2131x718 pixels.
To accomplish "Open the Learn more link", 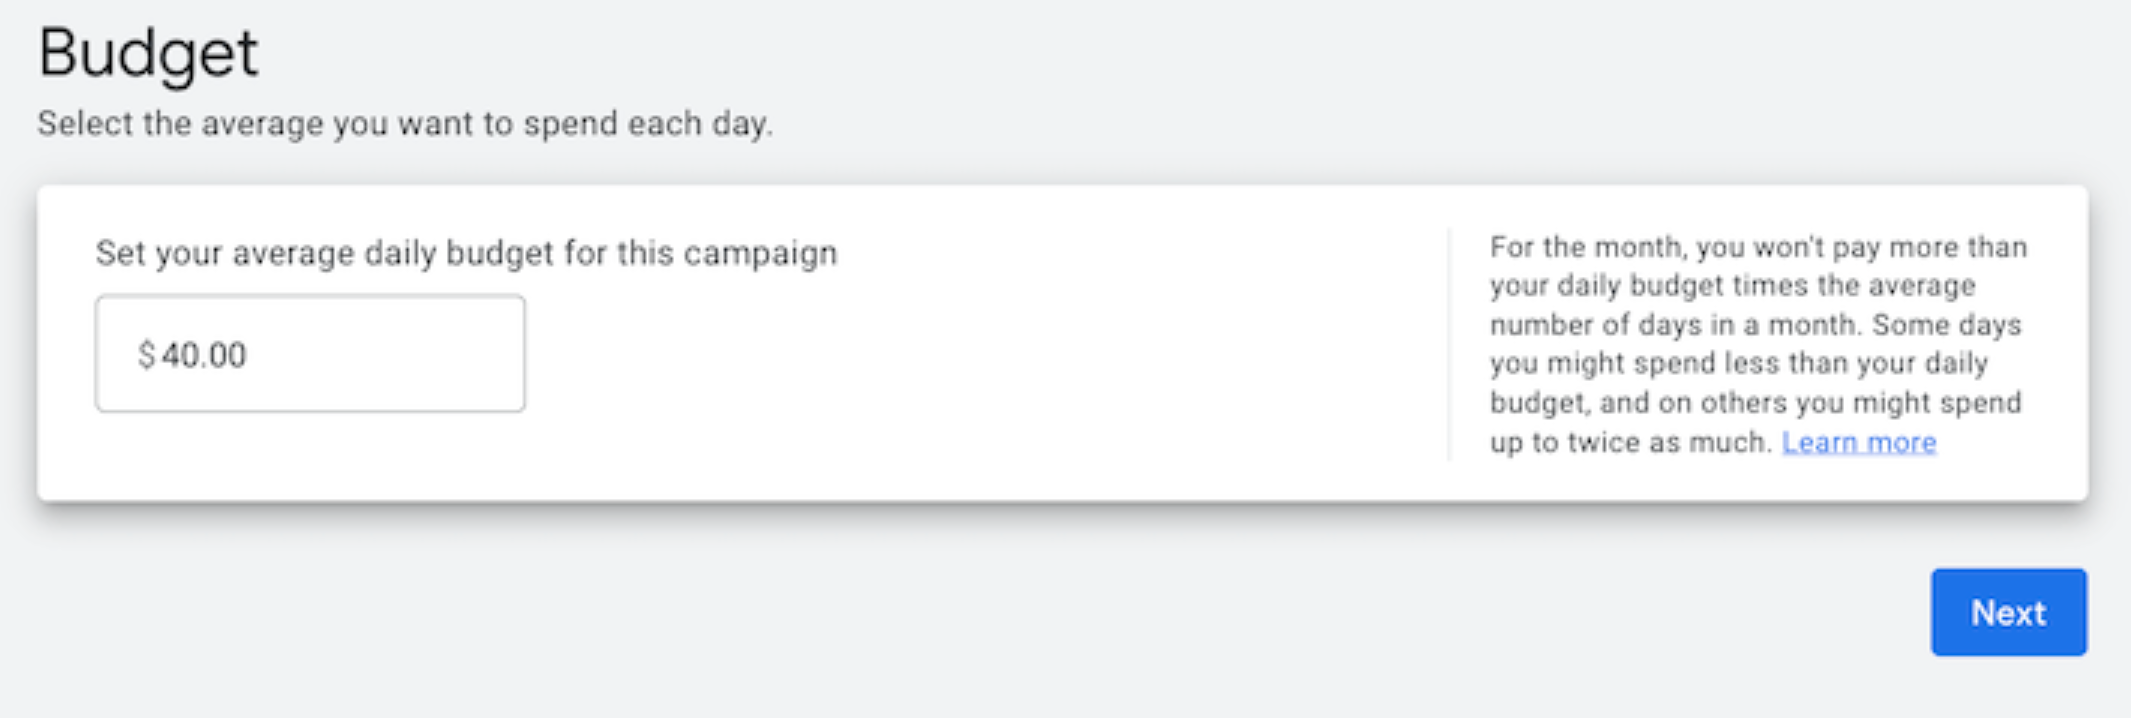I will tap(1858, 442).
